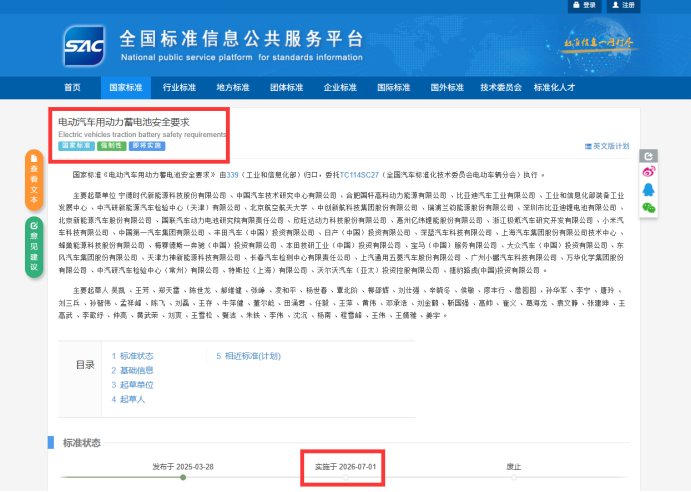Viewport: 691px width, 492px height.
Task: Click the gray share icon on the right
Action: [649, 156]
